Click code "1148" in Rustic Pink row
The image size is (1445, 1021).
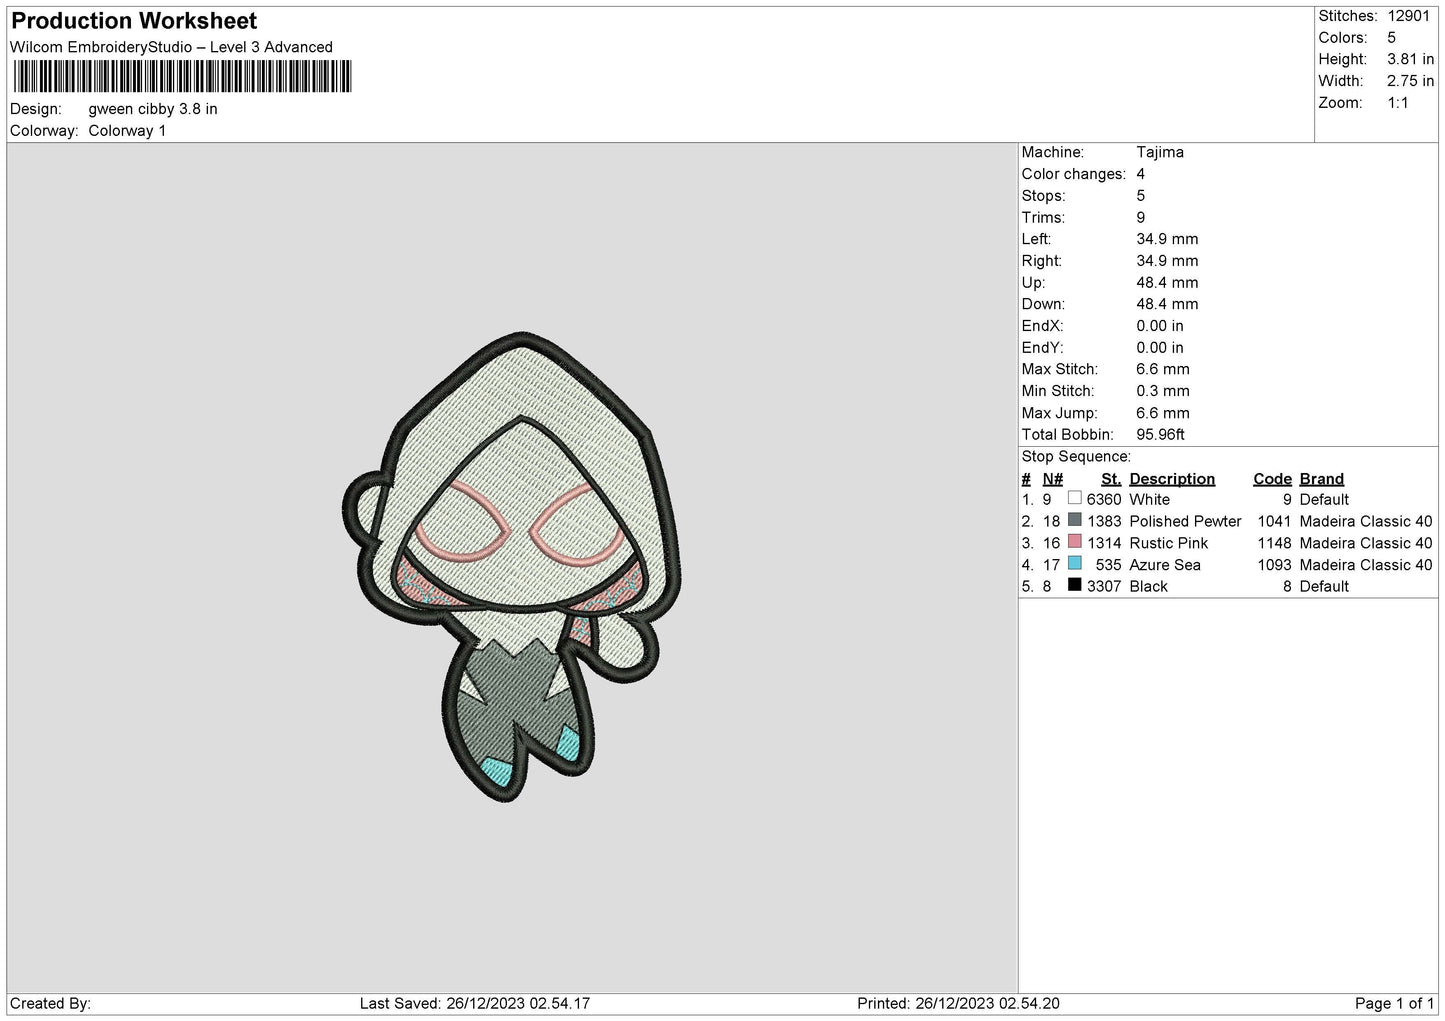click(1275, 543)
